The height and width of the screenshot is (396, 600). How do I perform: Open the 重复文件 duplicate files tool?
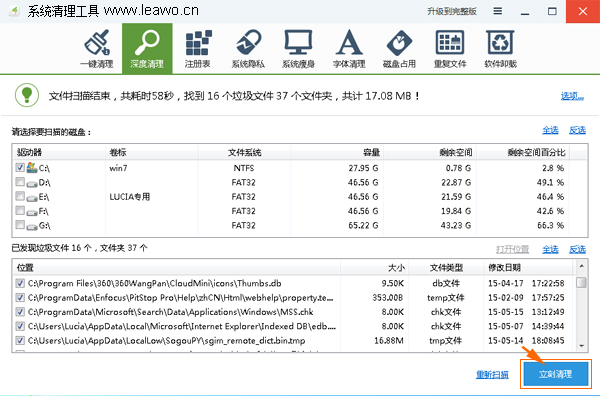point(450,49)
